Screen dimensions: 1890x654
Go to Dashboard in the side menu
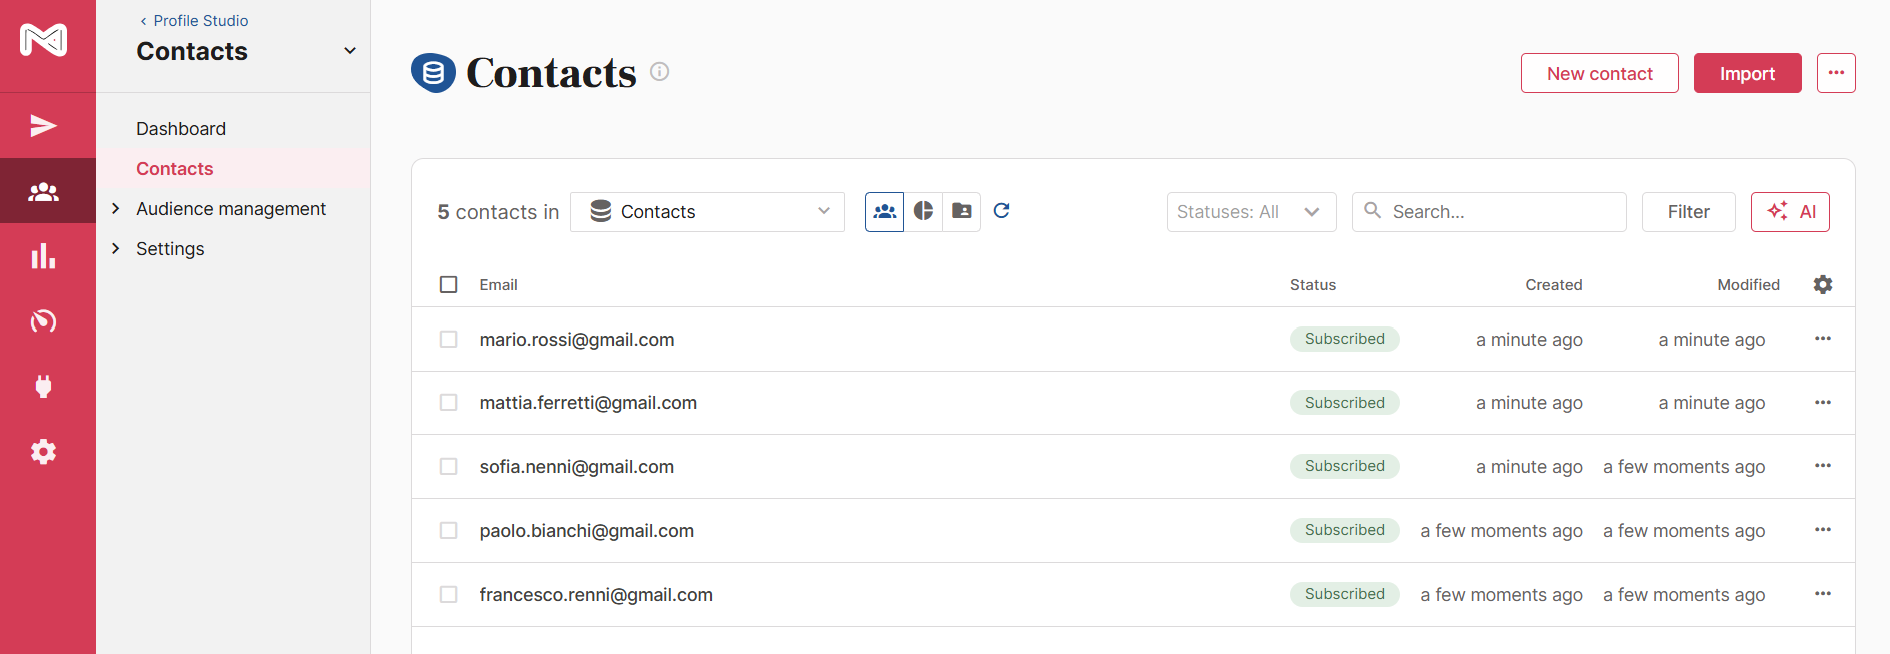tap(181, 129)
